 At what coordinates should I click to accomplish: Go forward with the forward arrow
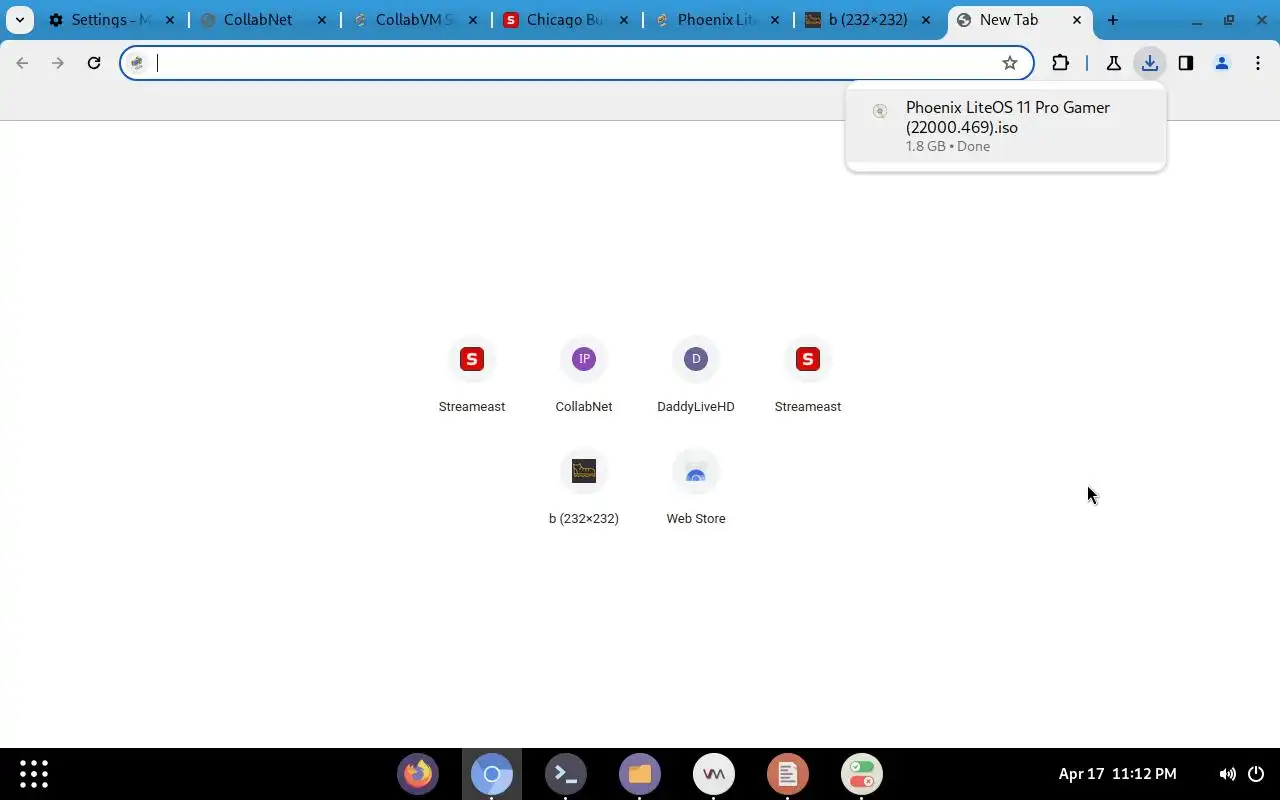tap(58, 63)
